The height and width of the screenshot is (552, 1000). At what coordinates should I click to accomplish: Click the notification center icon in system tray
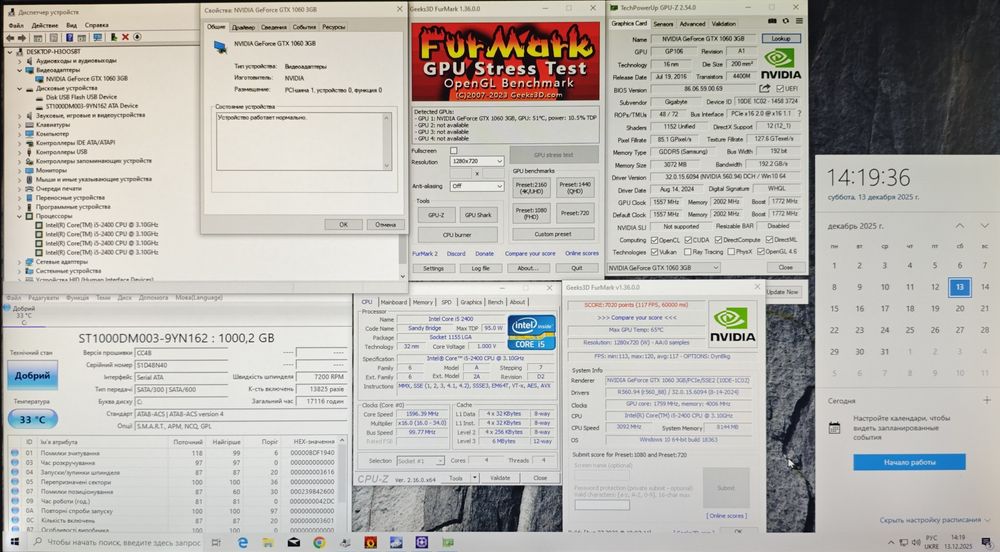987,542
